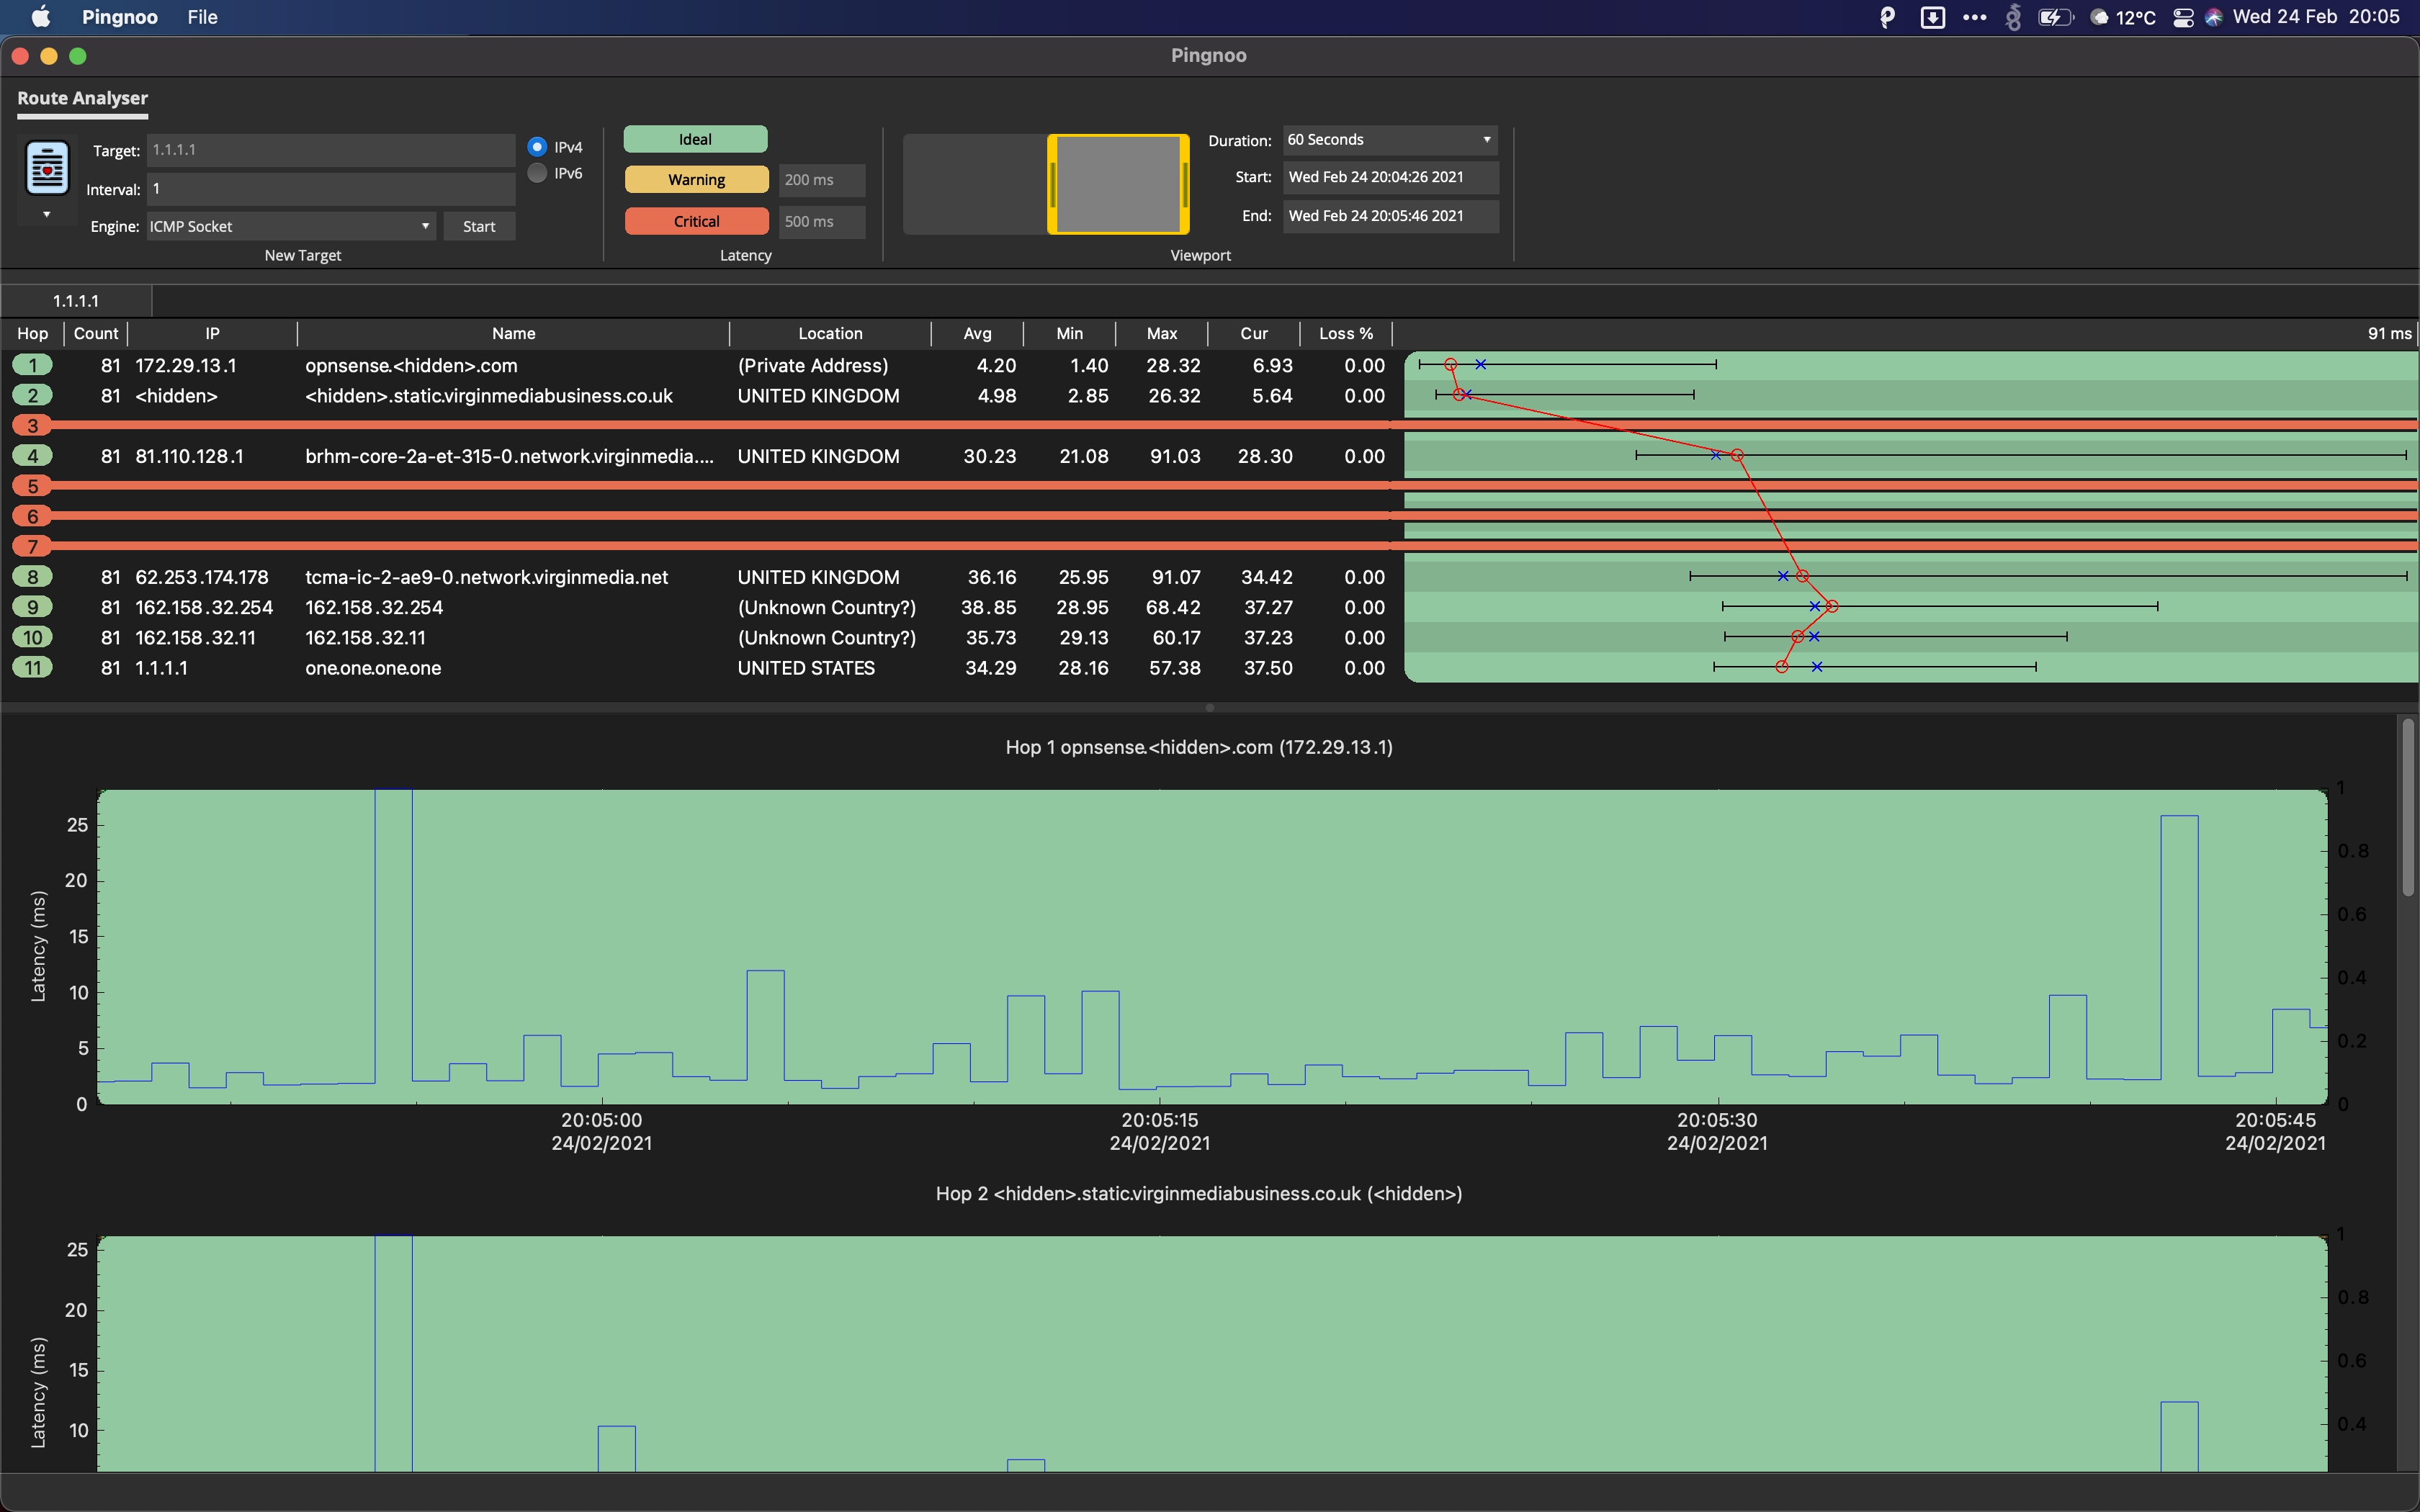Click the yellow viewport range slider
This screenshot has width=2420, height=1512.
point(1118,184)
